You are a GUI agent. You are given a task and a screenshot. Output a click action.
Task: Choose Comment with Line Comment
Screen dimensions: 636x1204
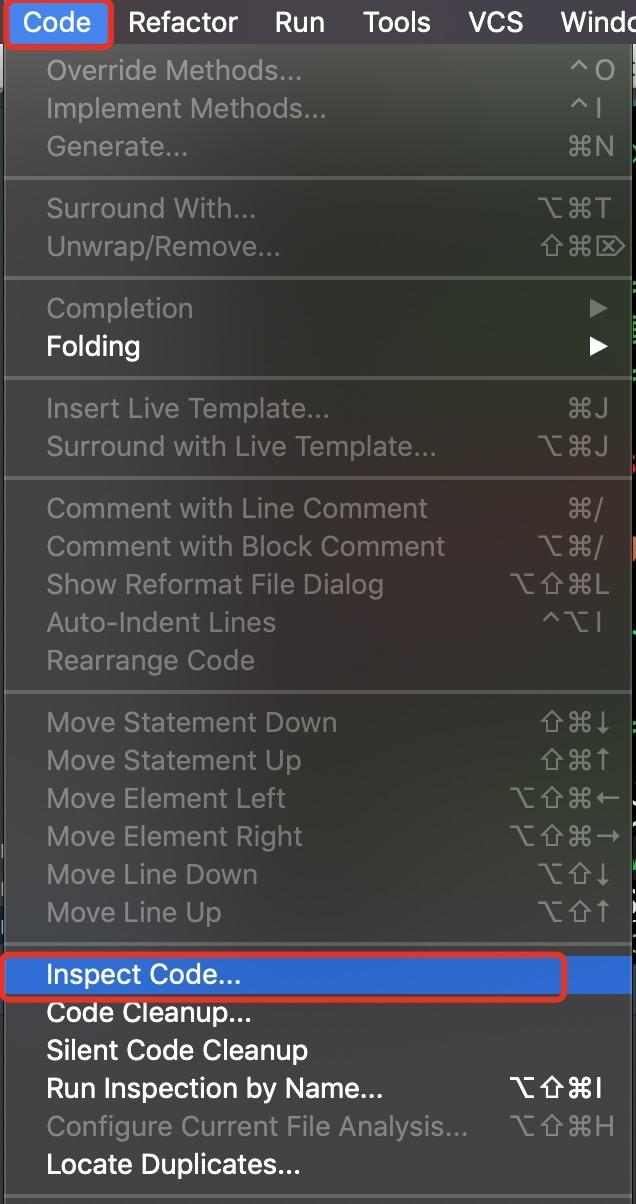pyautogui.click(x=237, y=508)
